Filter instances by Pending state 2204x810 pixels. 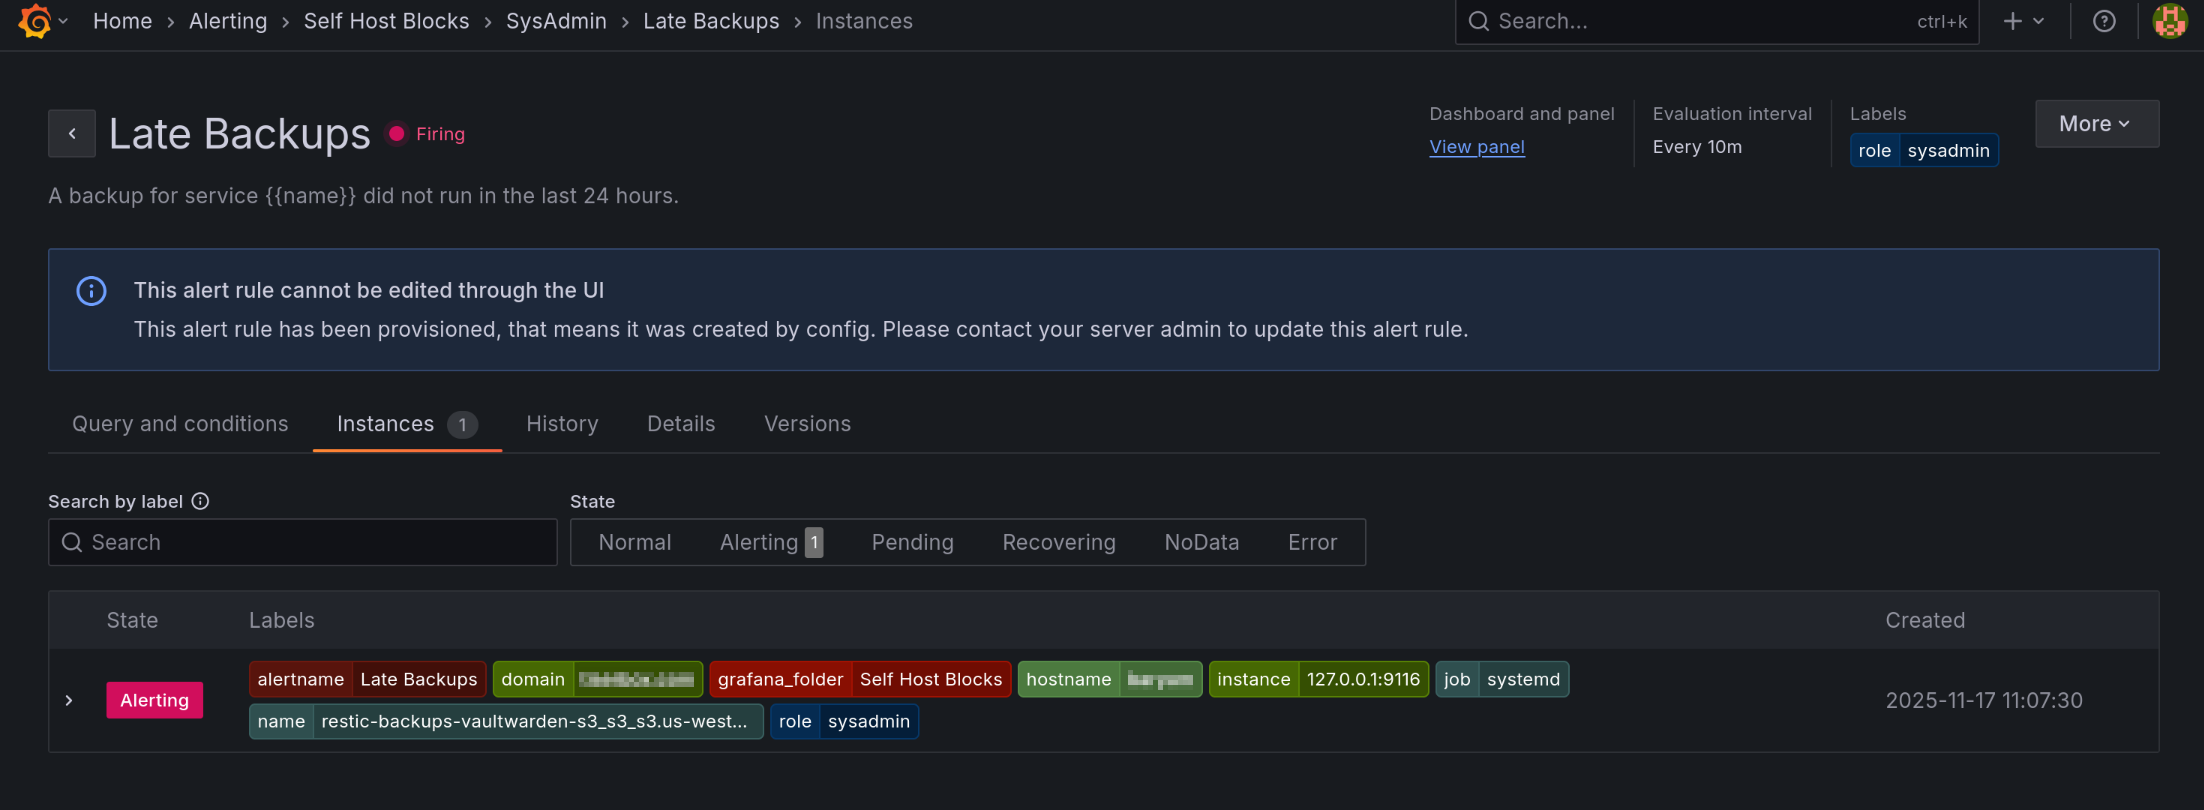[x=912, y=542]
